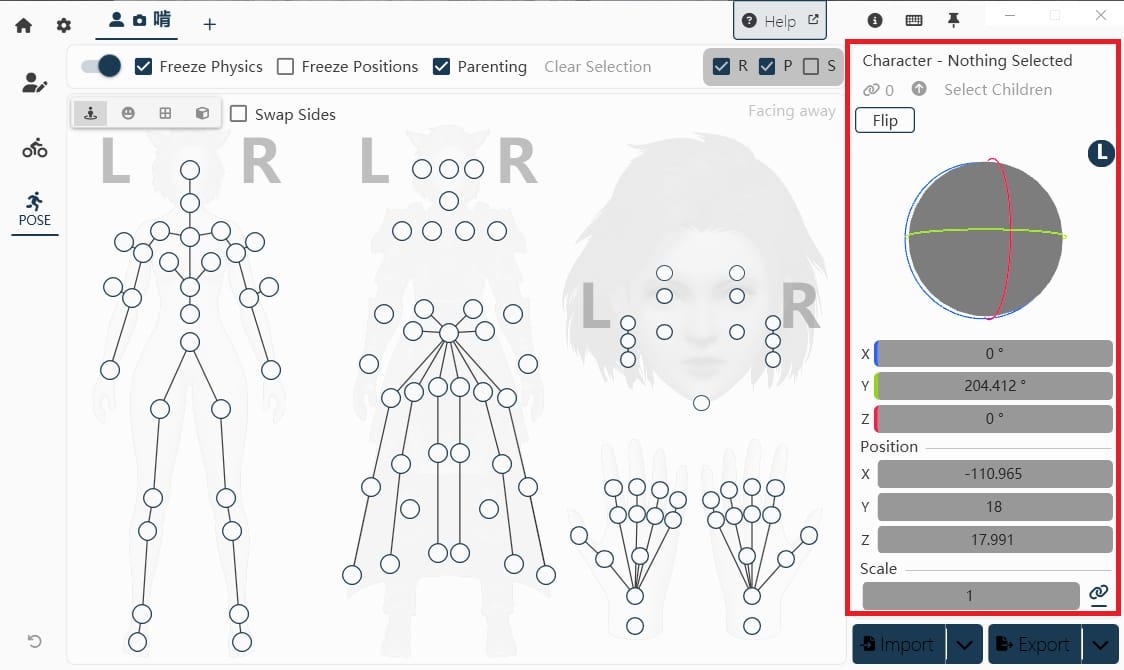Switch to the matrix grid view icon
This screenshot has width=1124, height=670.
[166, 113]
